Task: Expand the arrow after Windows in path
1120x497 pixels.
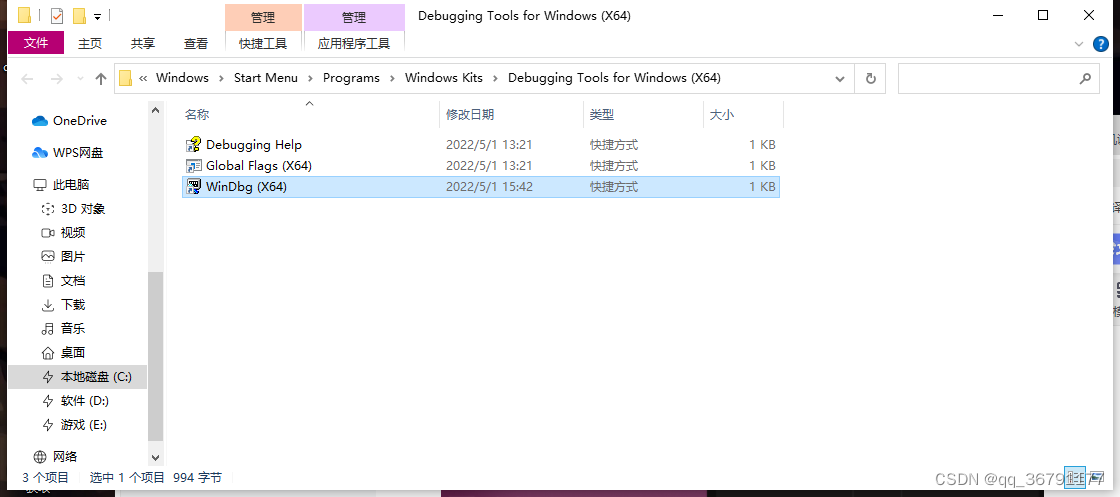Action: point(221,78)
